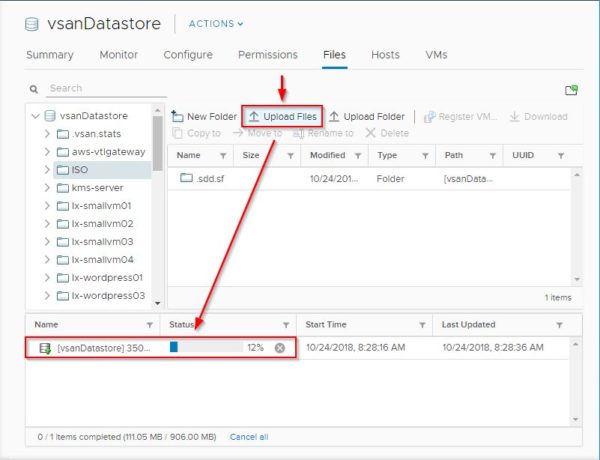Viewport: 600px width, 460px height.
Task: Select lx-smallvm01 in the tree
Action: [x=94, y=206]
